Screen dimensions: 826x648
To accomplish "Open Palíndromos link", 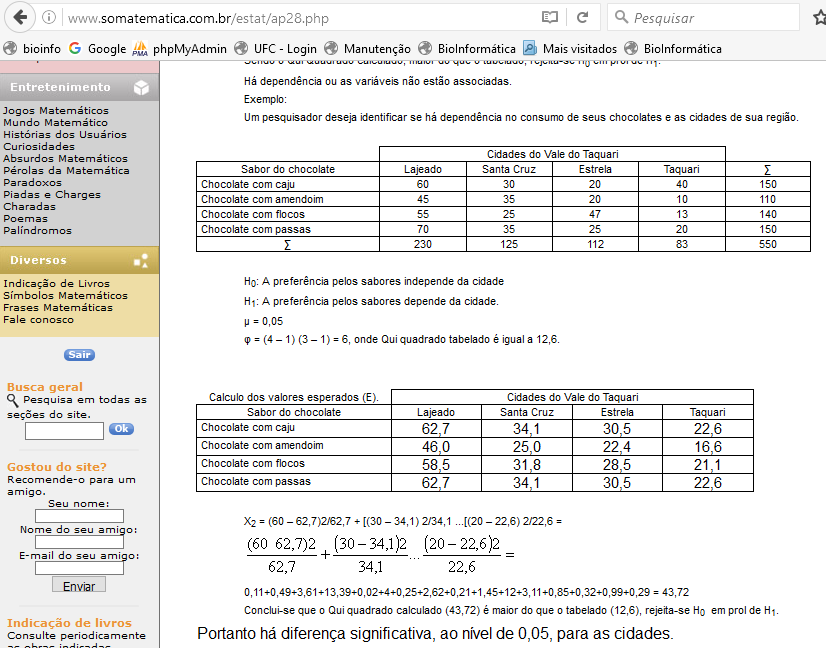I will click(x=37, y=231).
